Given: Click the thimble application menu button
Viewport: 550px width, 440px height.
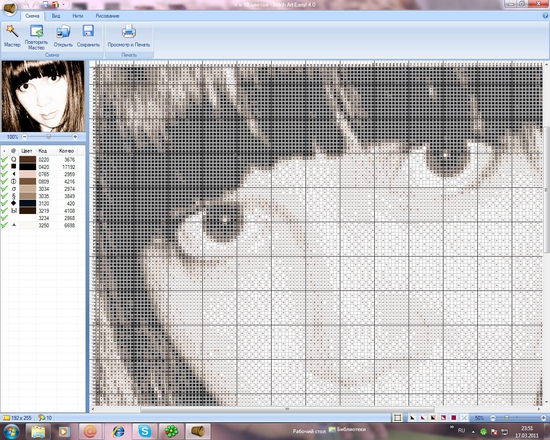Looking at the screenshot, I should [x=9, y=8].
